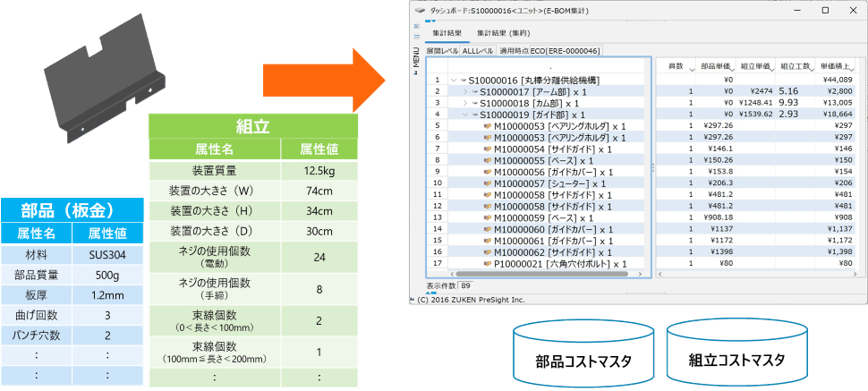Collapse the S10000016 丸棒分離供給機構 node
868x391 pixels.
[454, 80]
